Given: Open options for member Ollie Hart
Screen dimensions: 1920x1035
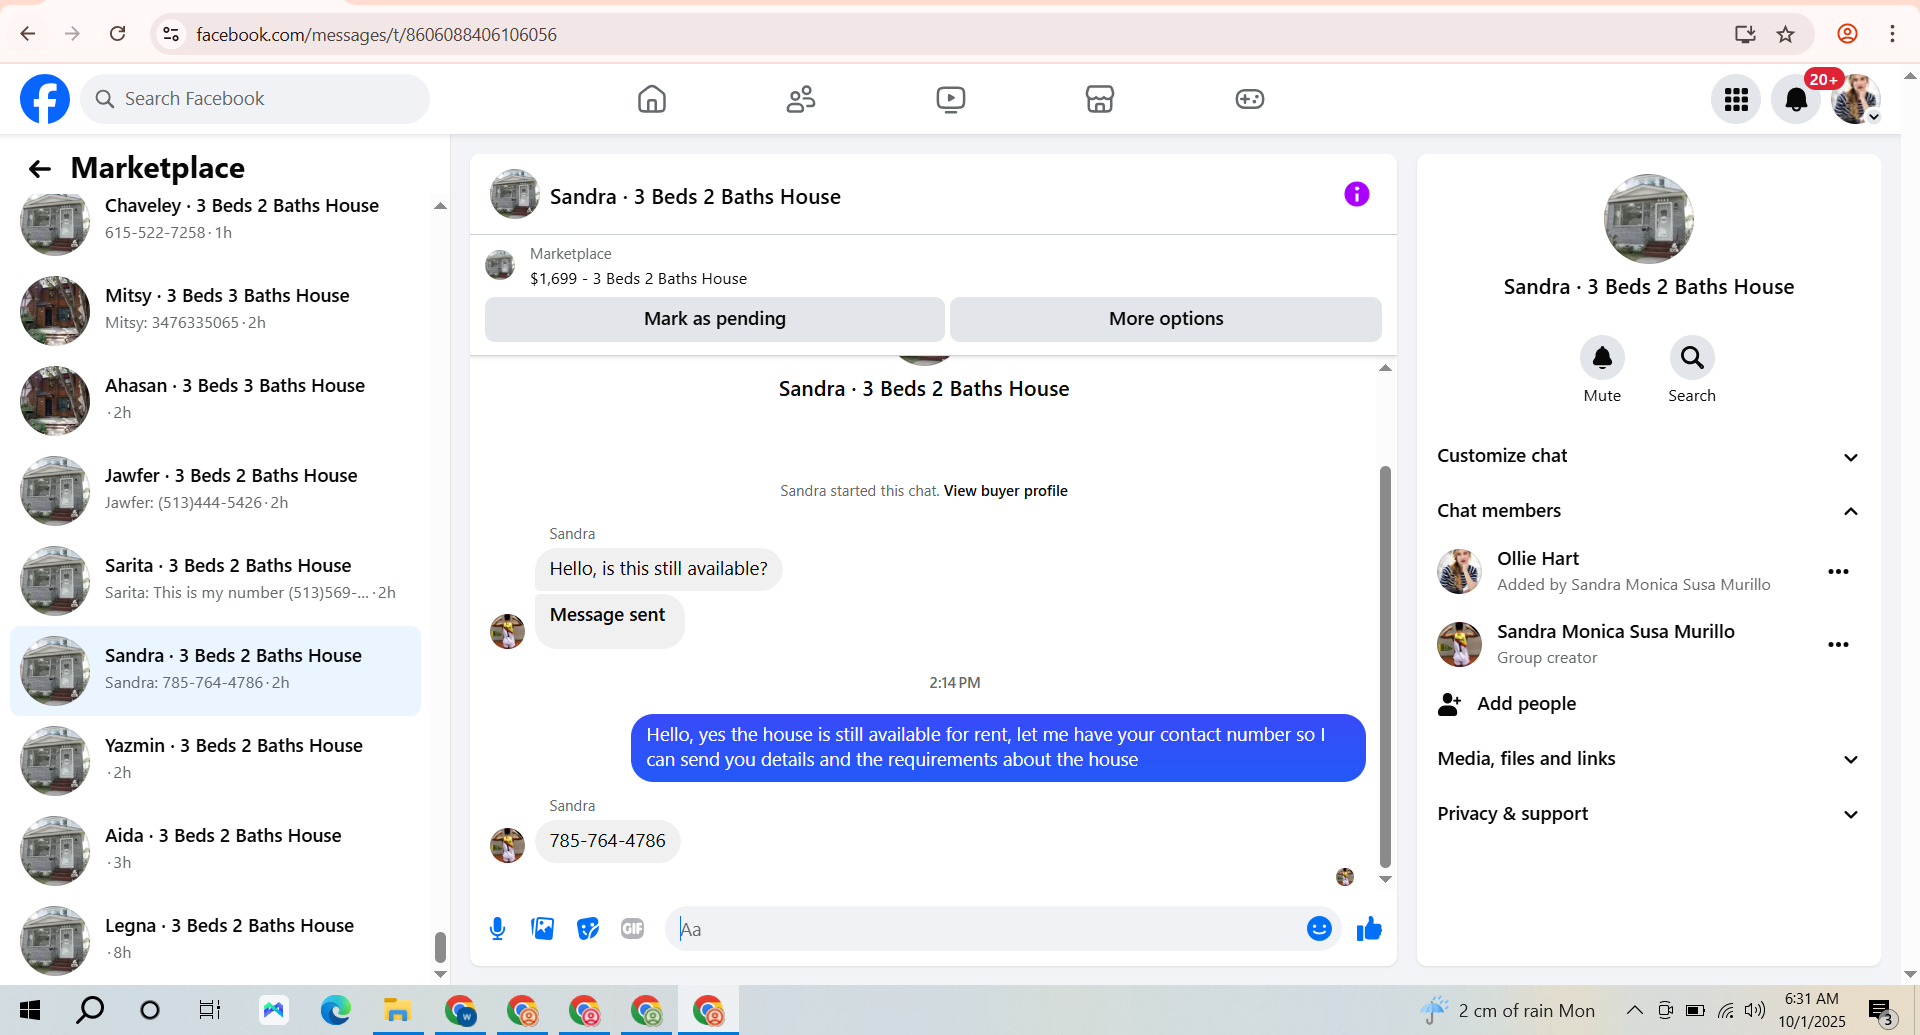Looking at the screenshot, I should click(1838, 572).
